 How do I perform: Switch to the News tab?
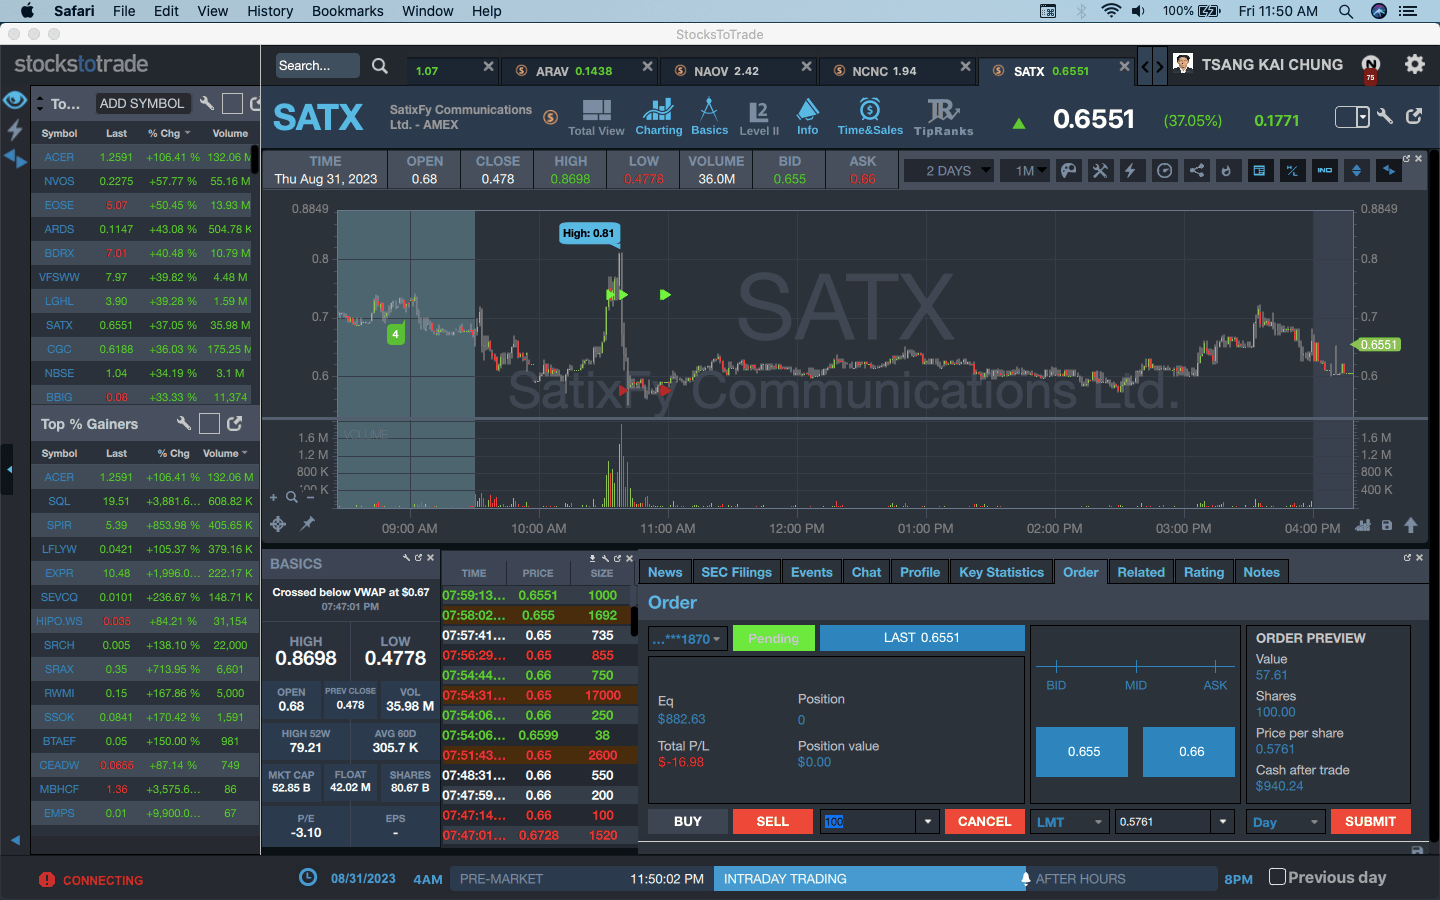click(665, 572)
